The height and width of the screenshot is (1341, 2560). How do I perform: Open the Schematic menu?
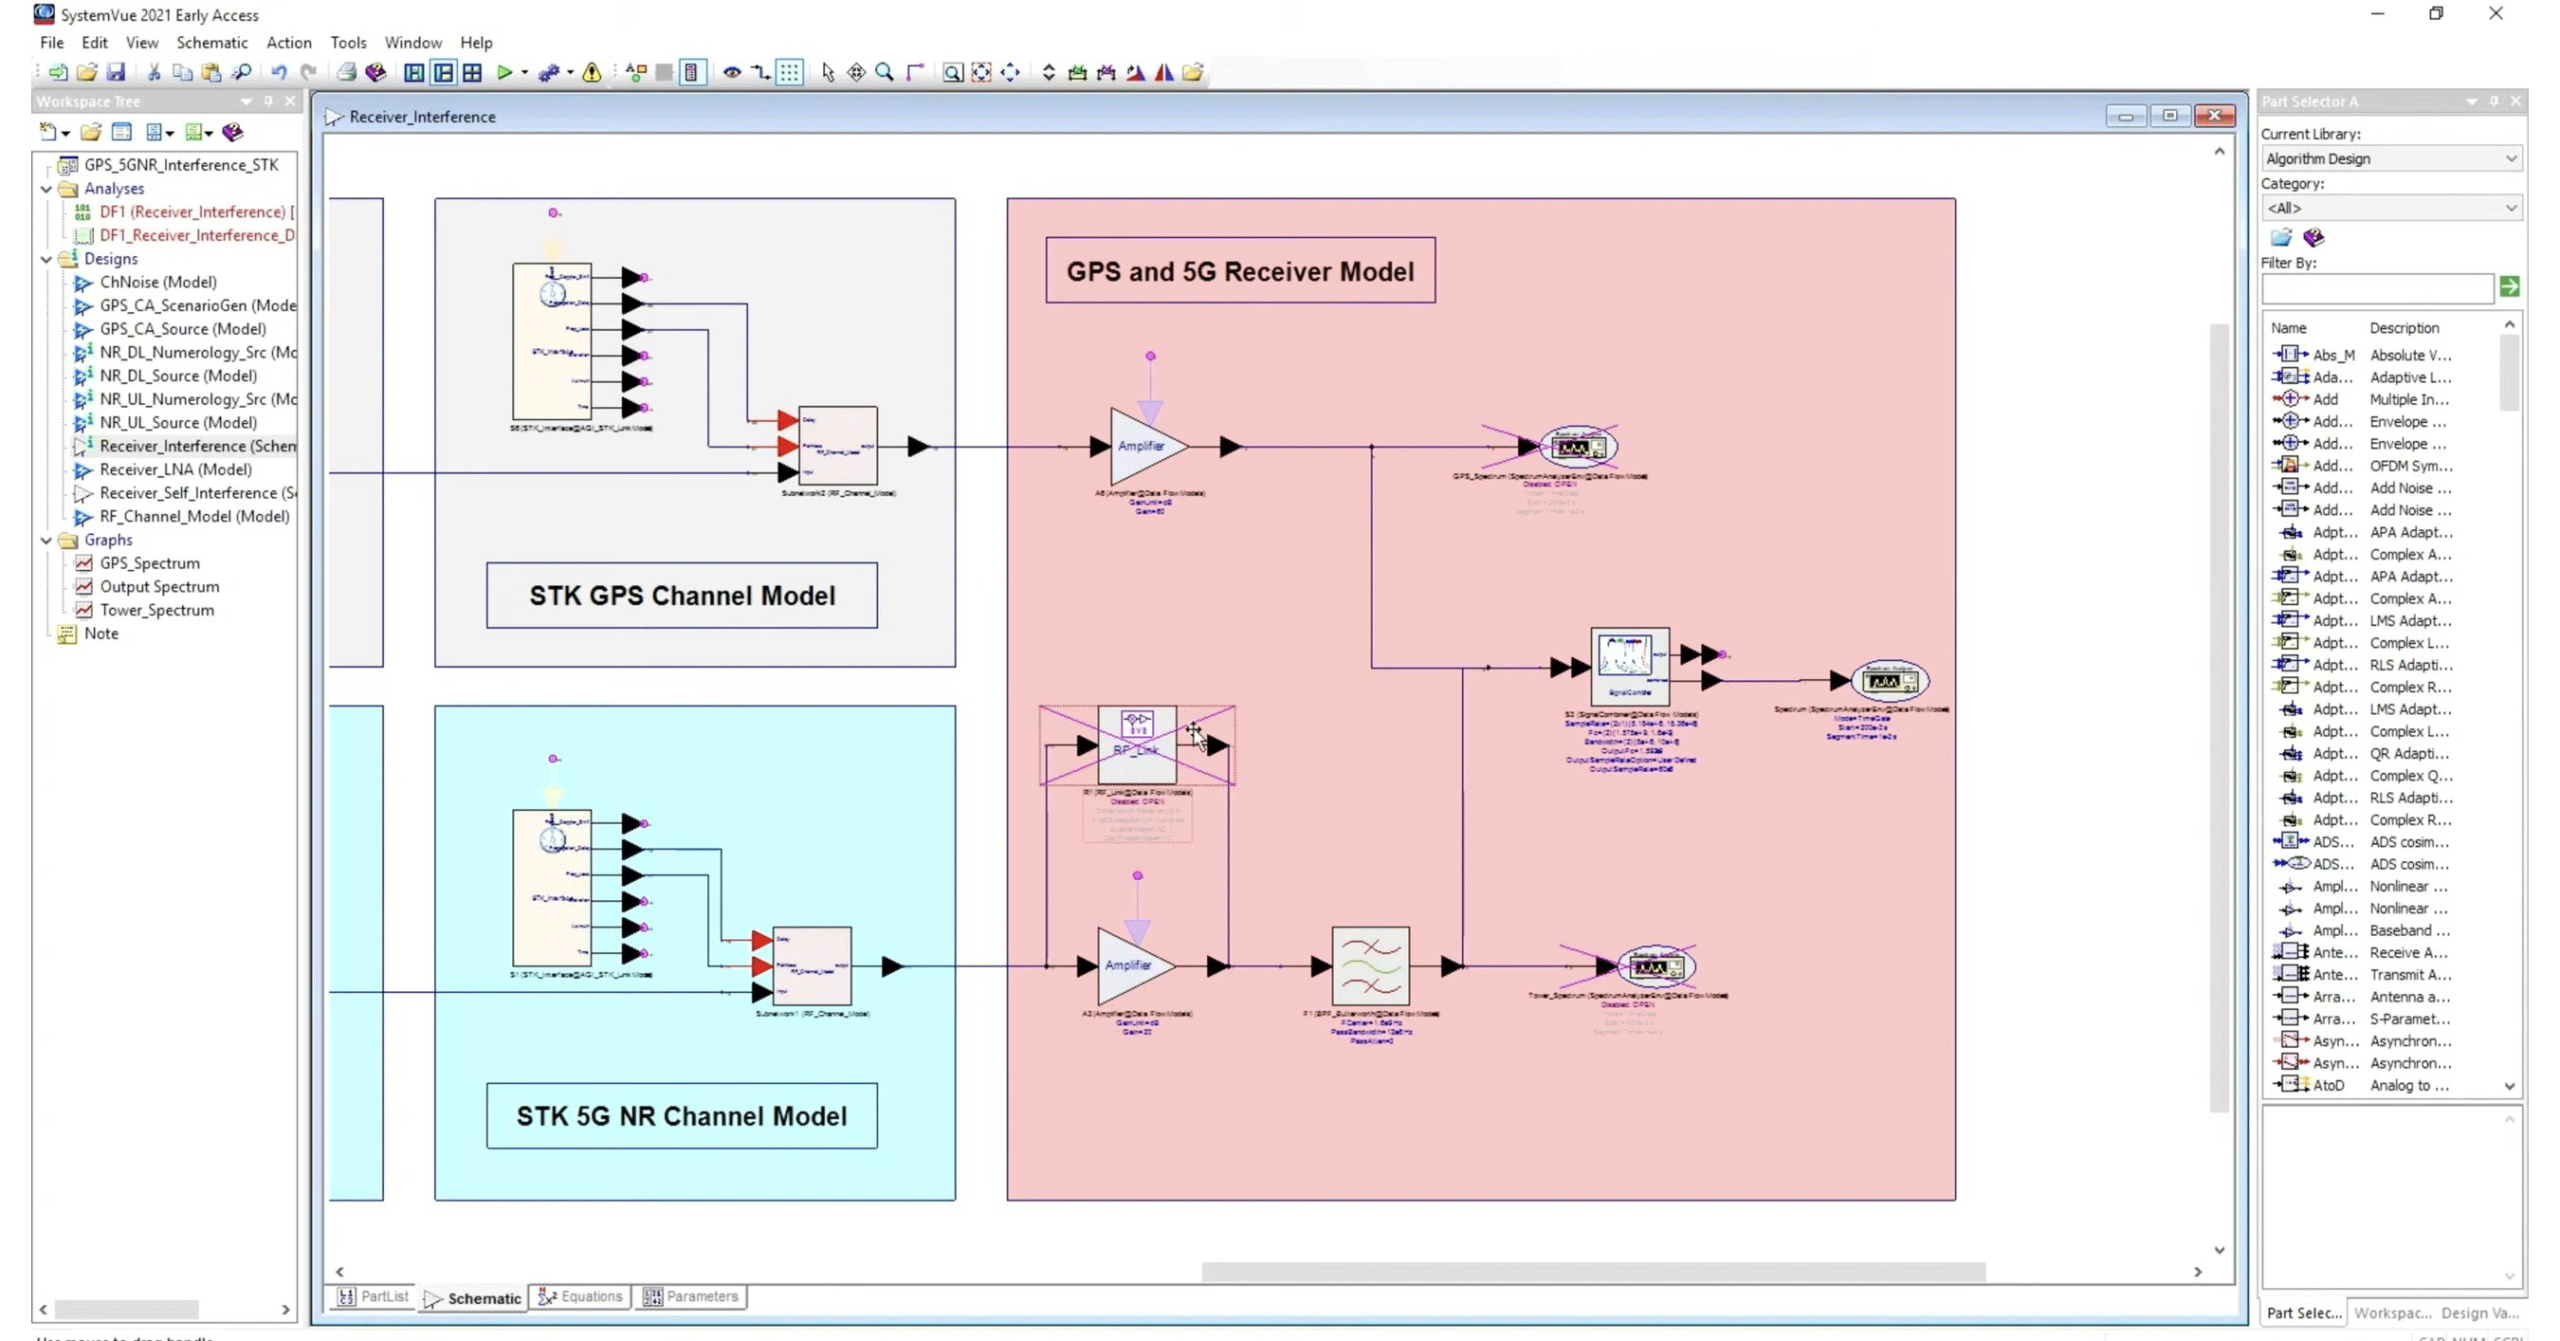coord(212,42)
